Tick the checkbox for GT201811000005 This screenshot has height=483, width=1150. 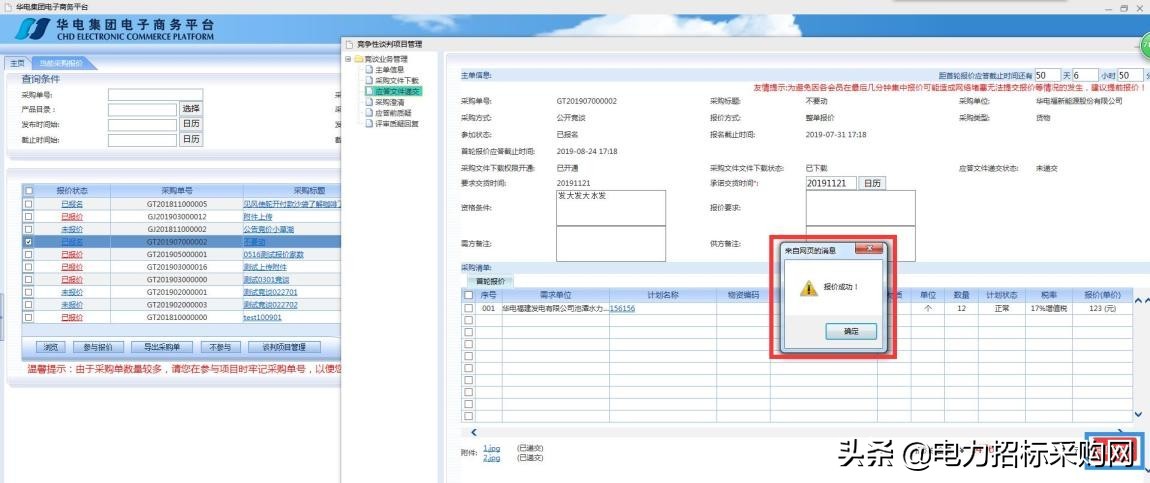point(29,204)
